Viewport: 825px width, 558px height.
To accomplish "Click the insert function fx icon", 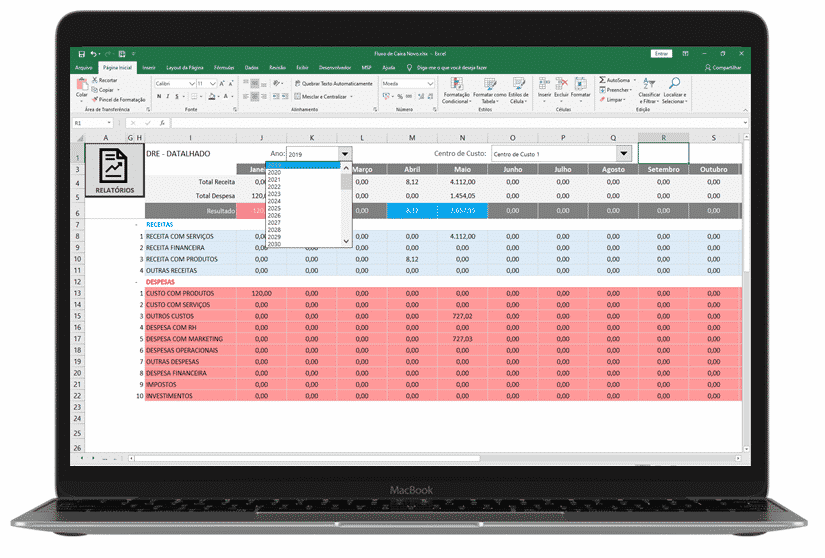I will coord(162,123).
